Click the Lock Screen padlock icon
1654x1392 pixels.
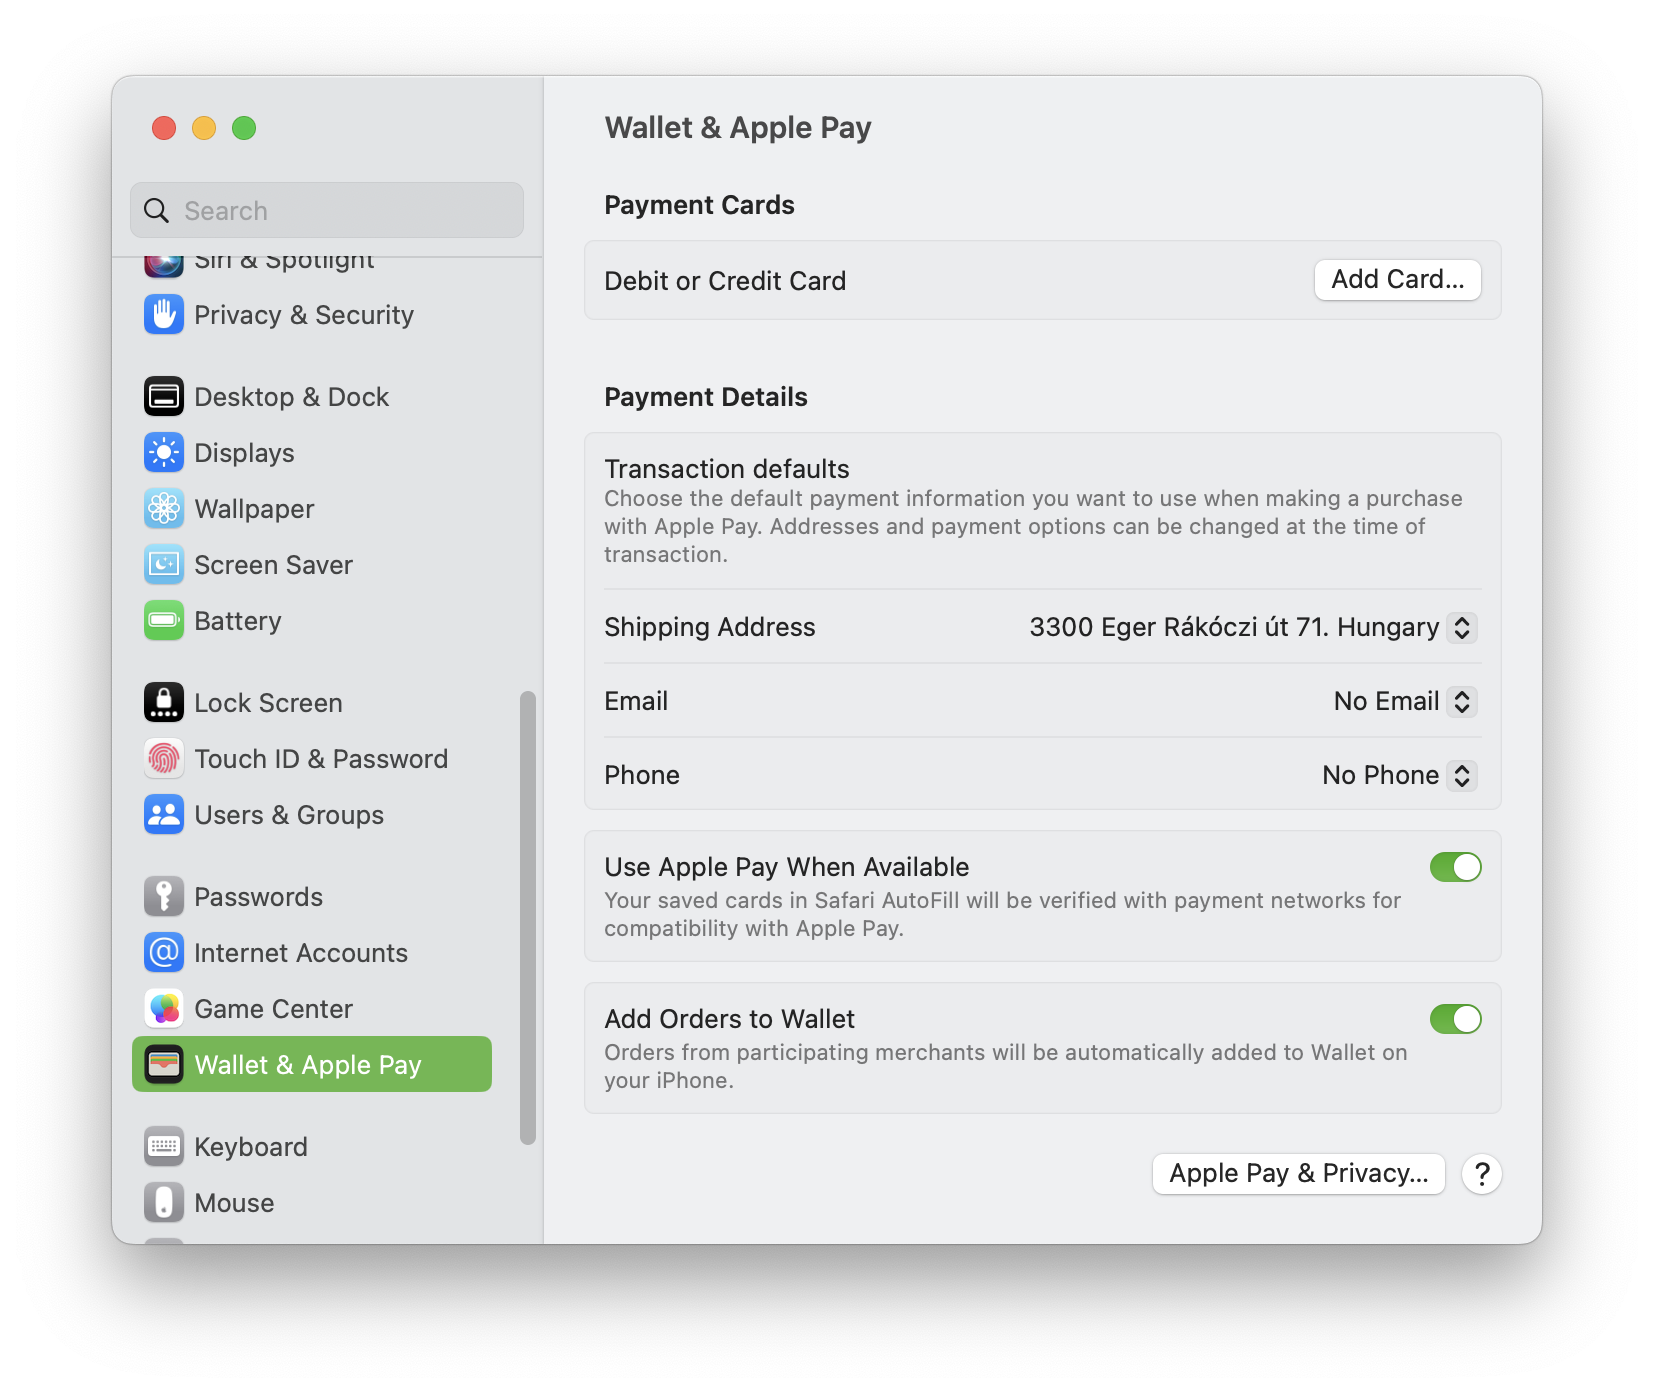pyautogui.click(x=164, y=703)
